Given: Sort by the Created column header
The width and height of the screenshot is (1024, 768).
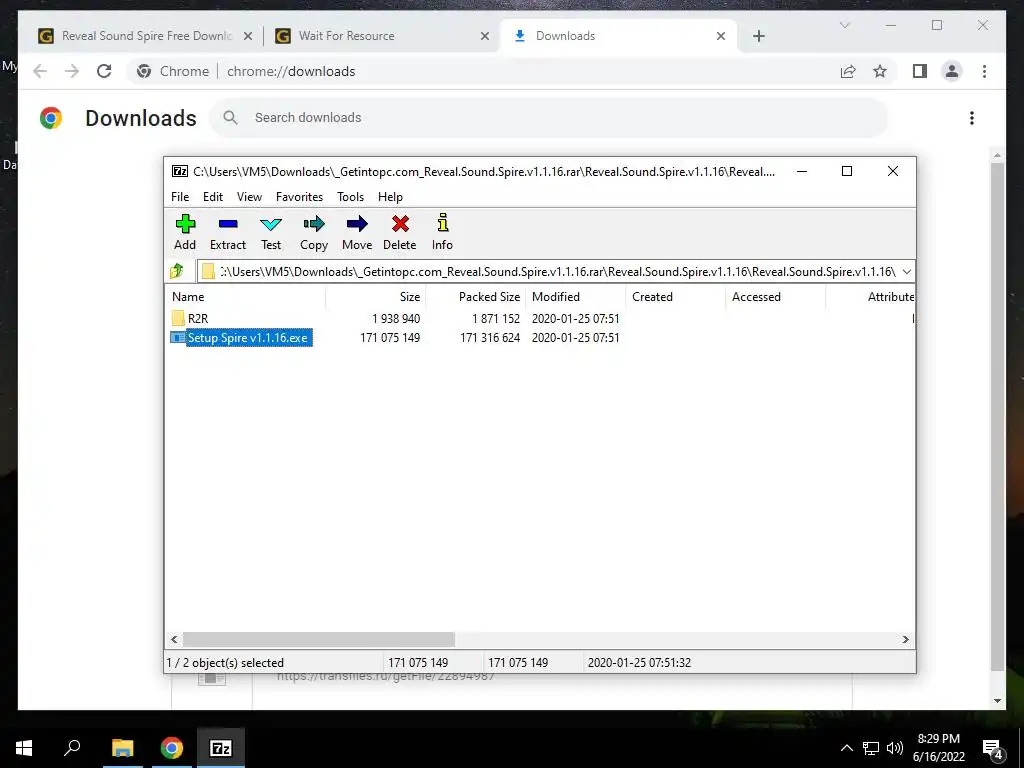Looking at the screenshot, I should coord(675,296).
